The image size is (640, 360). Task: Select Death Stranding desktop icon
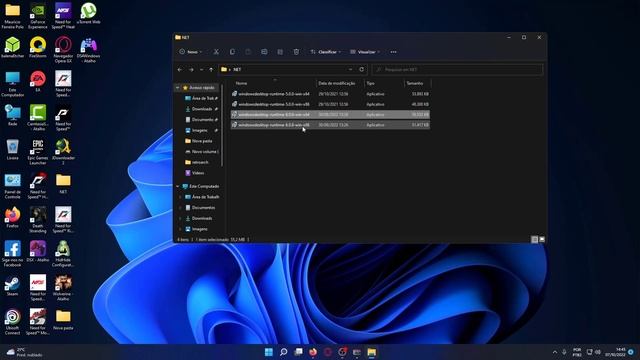38,220
